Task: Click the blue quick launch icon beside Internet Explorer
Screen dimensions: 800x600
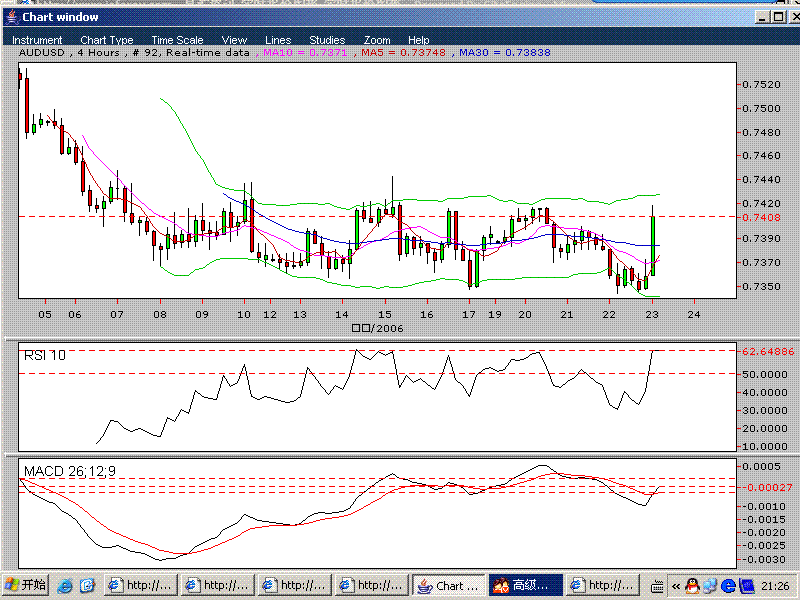Action: pyautogui.click(x=87, y=585)
